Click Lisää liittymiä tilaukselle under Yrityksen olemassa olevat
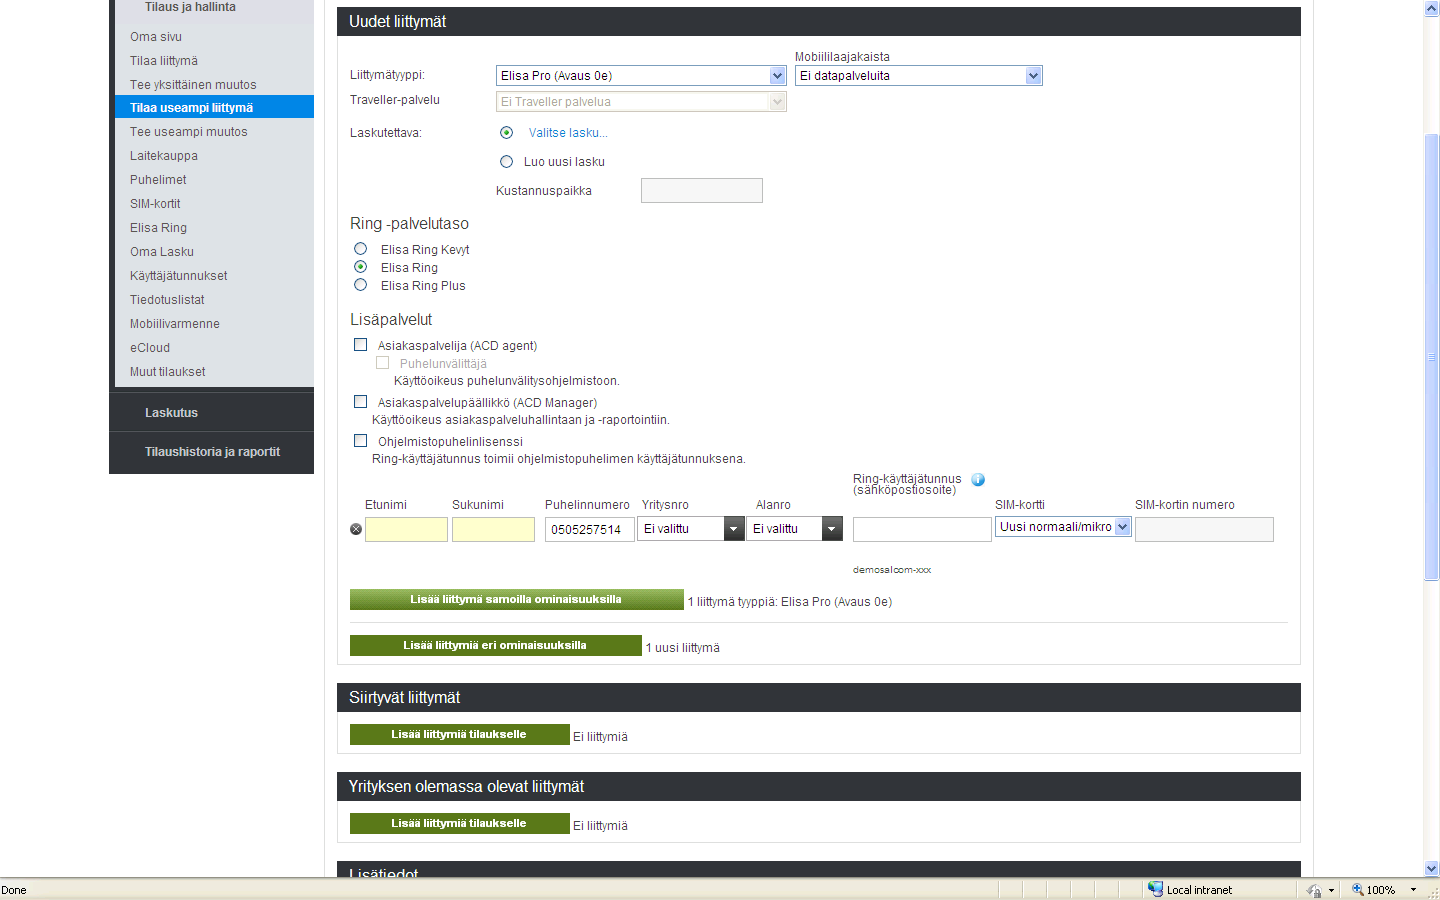 [x=459, y=824]
